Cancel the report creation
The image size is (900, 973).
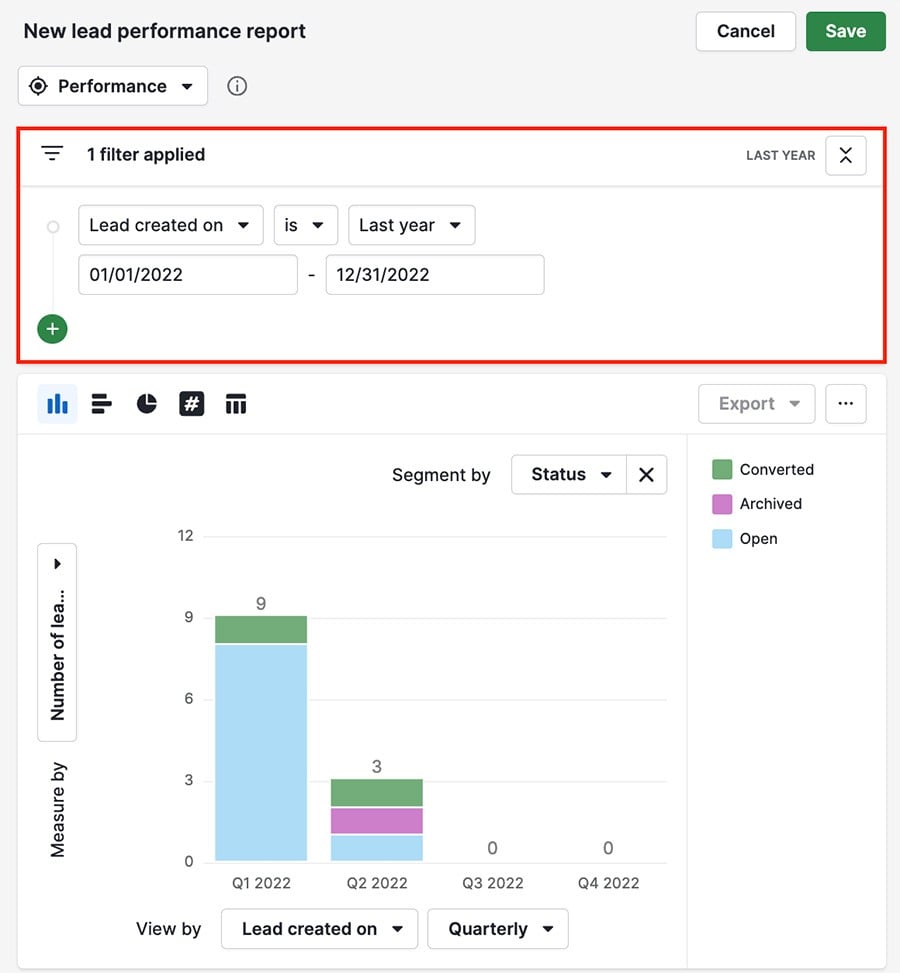point(745,31)
